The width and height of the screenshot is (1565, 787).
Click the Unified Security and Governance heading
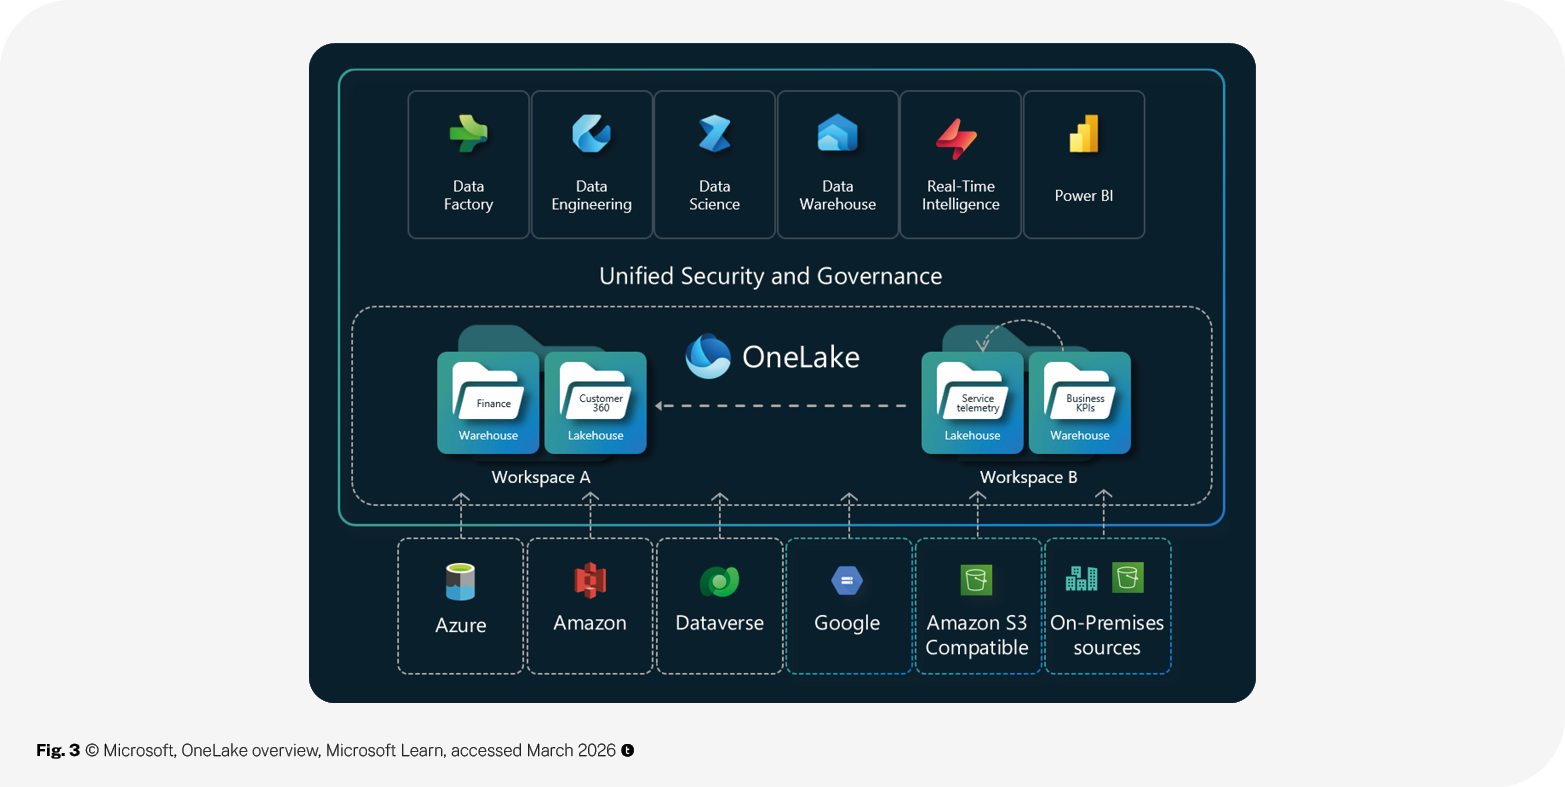click(x=770, y=276)
